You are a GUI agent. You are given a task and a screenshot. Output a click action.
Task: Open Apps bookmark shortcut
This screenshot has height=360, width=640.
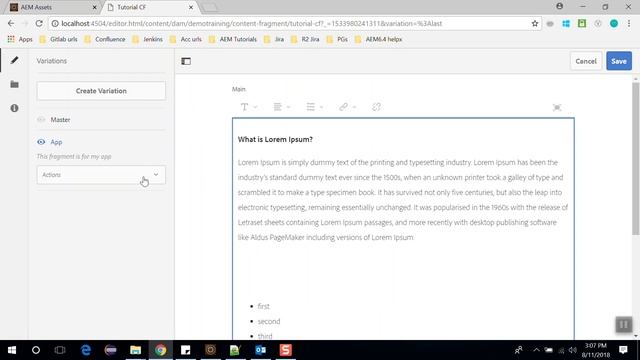coord(20,39)
